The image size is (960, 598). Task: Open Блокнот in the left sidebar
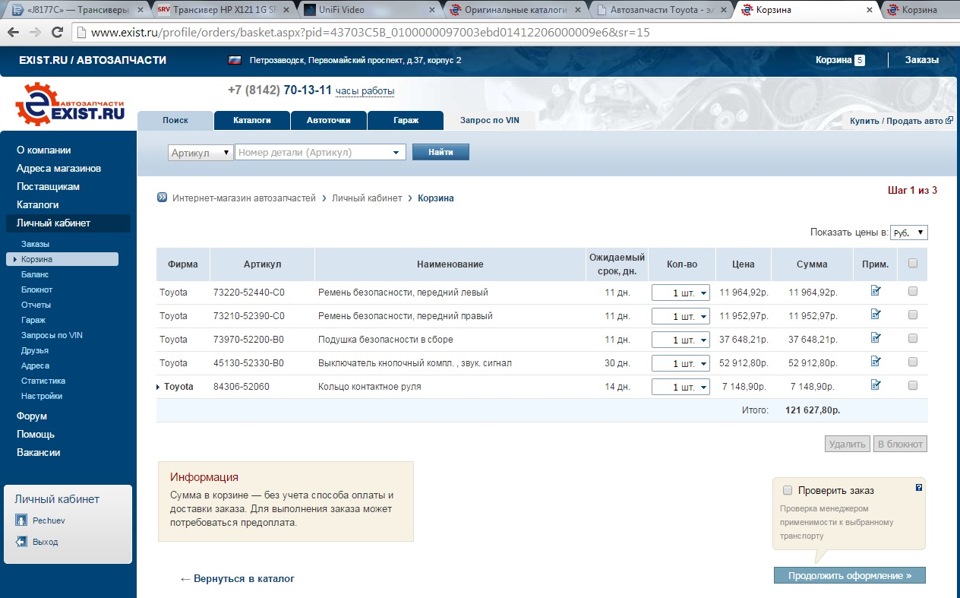click(37, 290)
